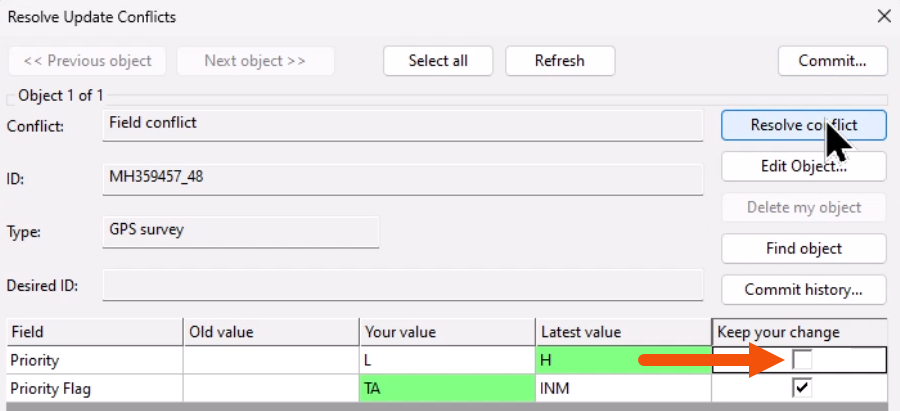Open the Commit dialog
The image size is (900, 411).
tap(832, 61)
